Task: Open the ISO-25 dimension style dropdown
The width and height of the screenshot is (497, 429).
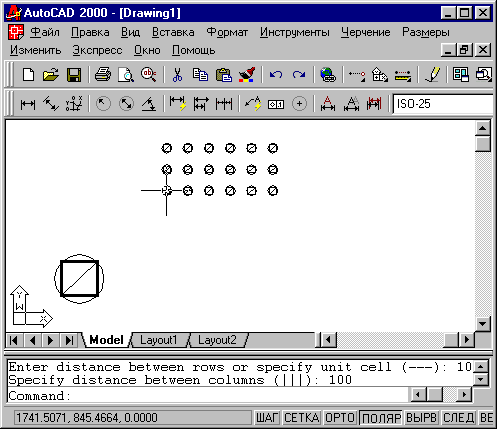Action: tap(443, 104)
